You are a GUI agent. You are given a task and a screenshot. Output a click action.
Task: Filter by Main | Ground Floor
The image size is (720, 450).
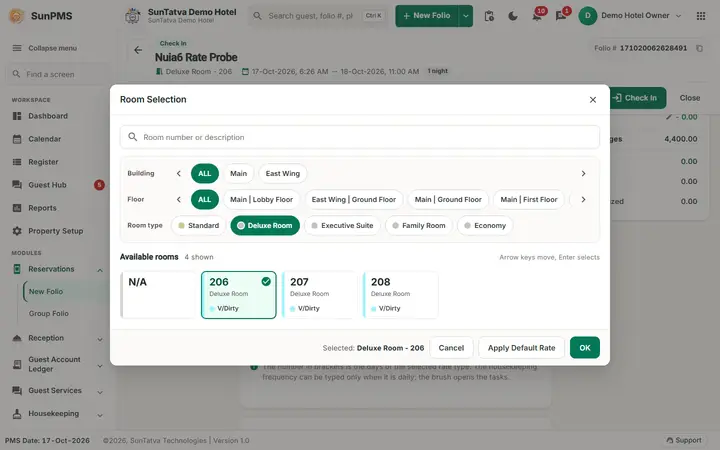(448, 199)
